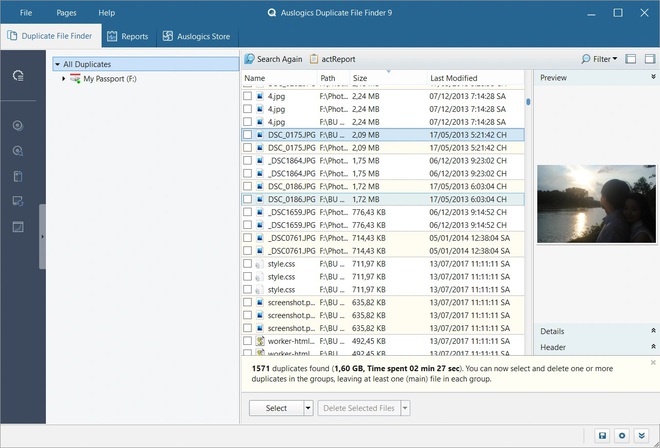Click the Select button

(x=276, y=408)
